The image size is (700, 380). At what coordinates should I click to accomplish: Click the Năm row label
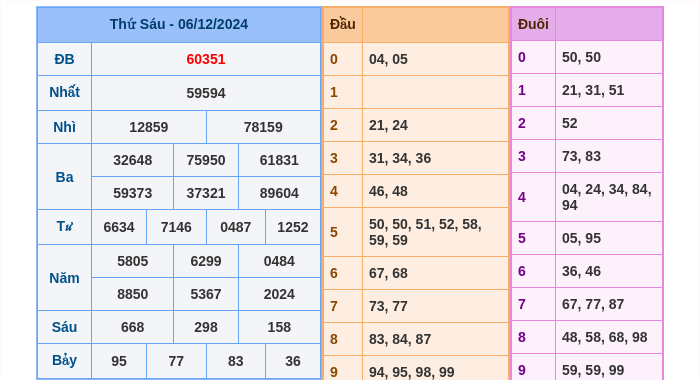coord(64,278)
